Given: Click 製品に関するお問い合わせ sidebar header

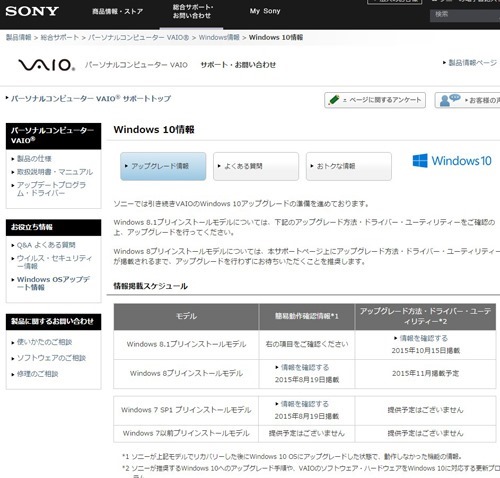Looking at the screenshot, I should pyautogui.click(x=54, y=322).
